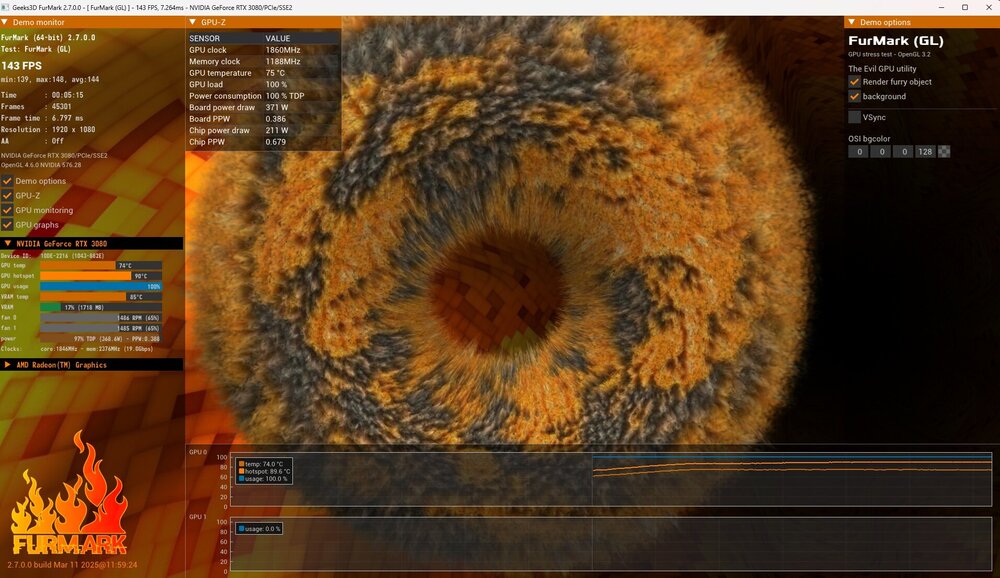Viewport: 1000px width, 578px height.
Task: Click the min/max/avg FPS line
Action: 50,80
